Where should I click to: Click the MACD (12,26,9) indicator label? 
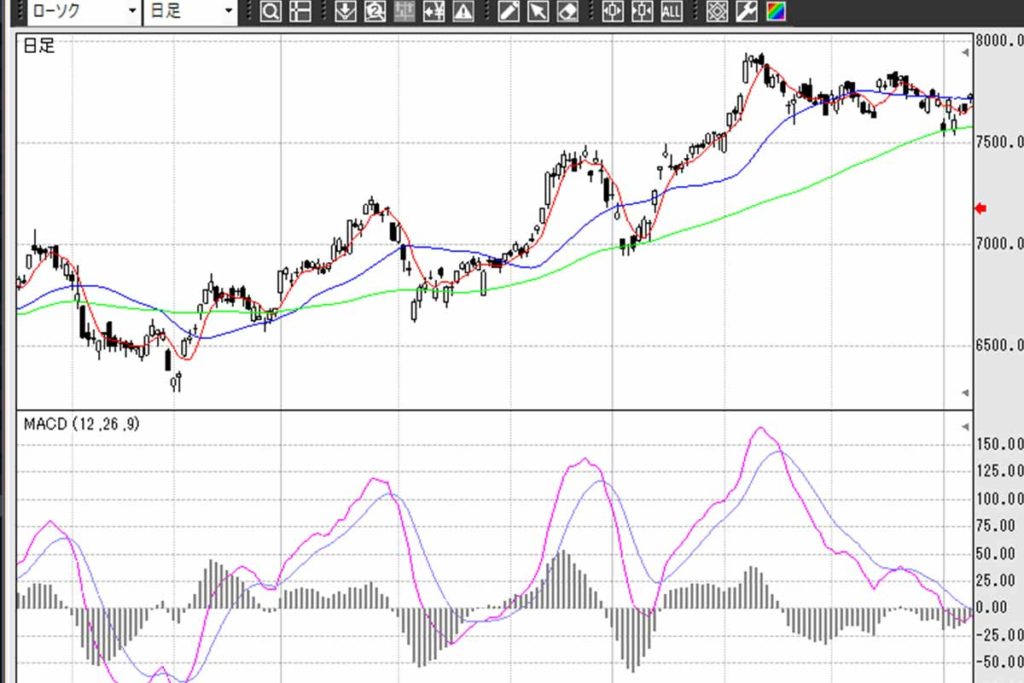click(x=82, y=425)
